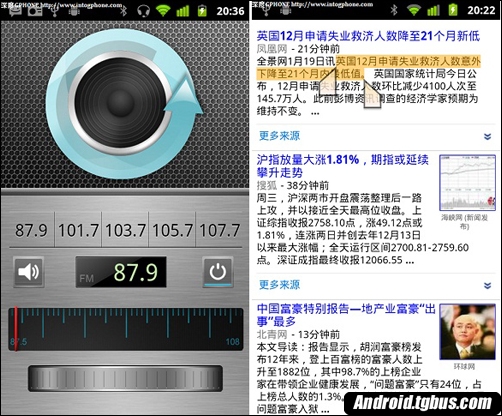Expand second 更多来源 double chevron
Screen dimensions: 502x416
point(487,285)
